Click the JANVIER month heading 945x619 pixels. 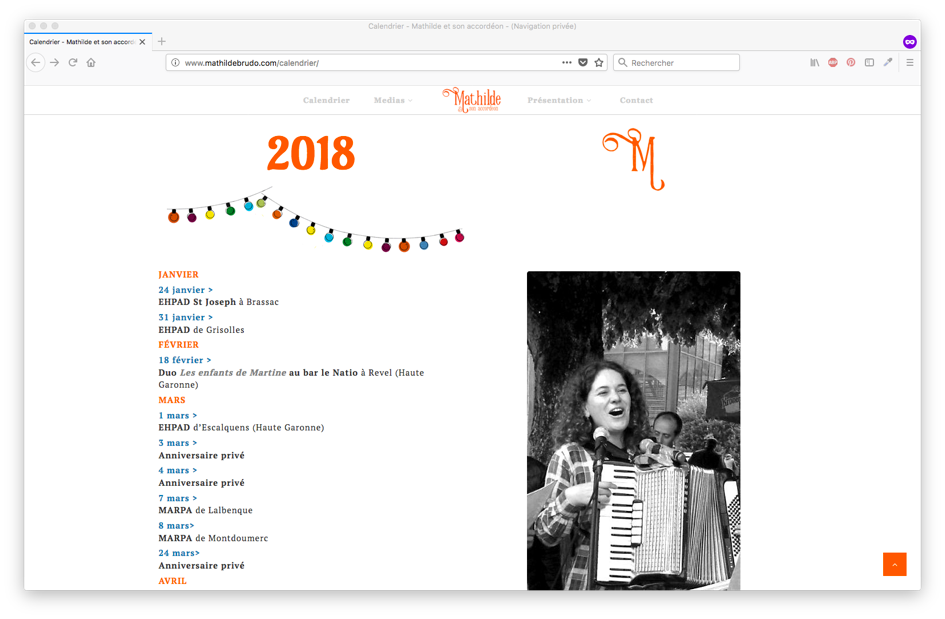tap(178, 275)
